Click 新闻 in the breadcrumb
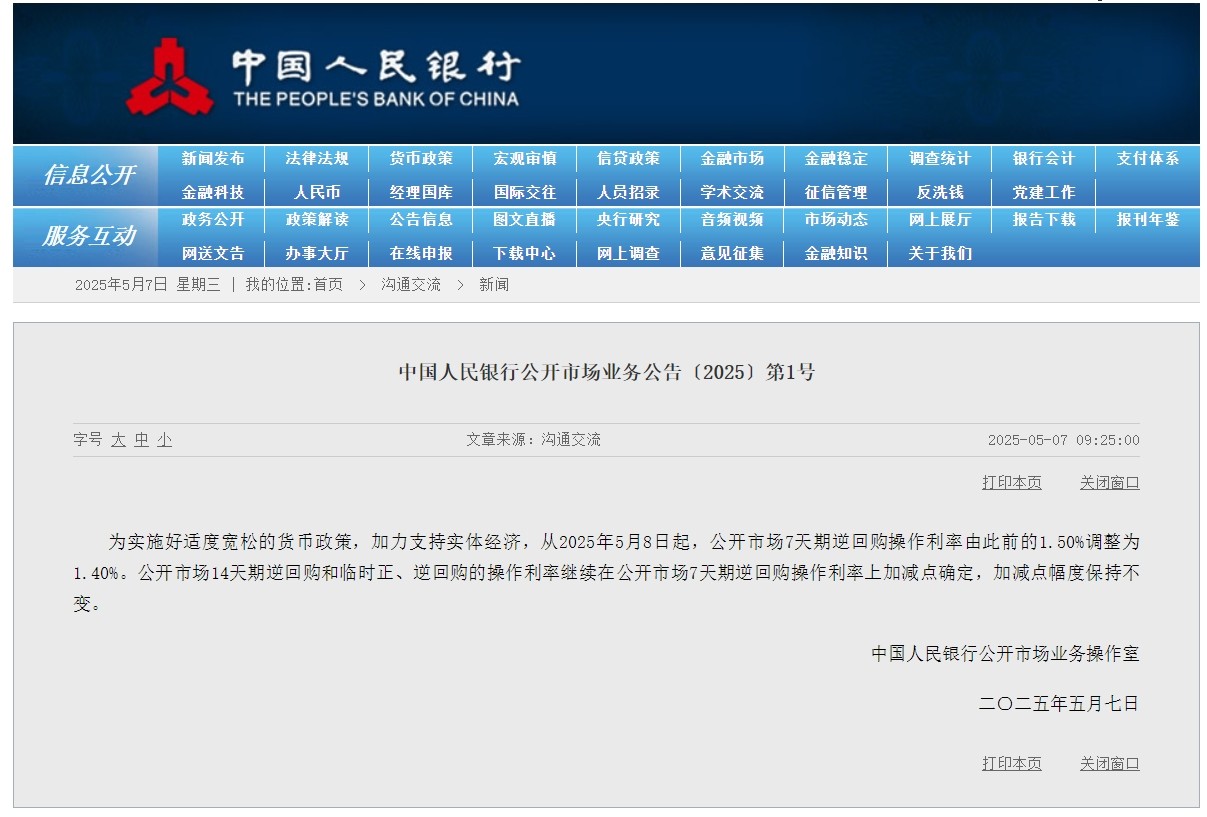This screenshot has height=817, width=1207. [494, 285]
